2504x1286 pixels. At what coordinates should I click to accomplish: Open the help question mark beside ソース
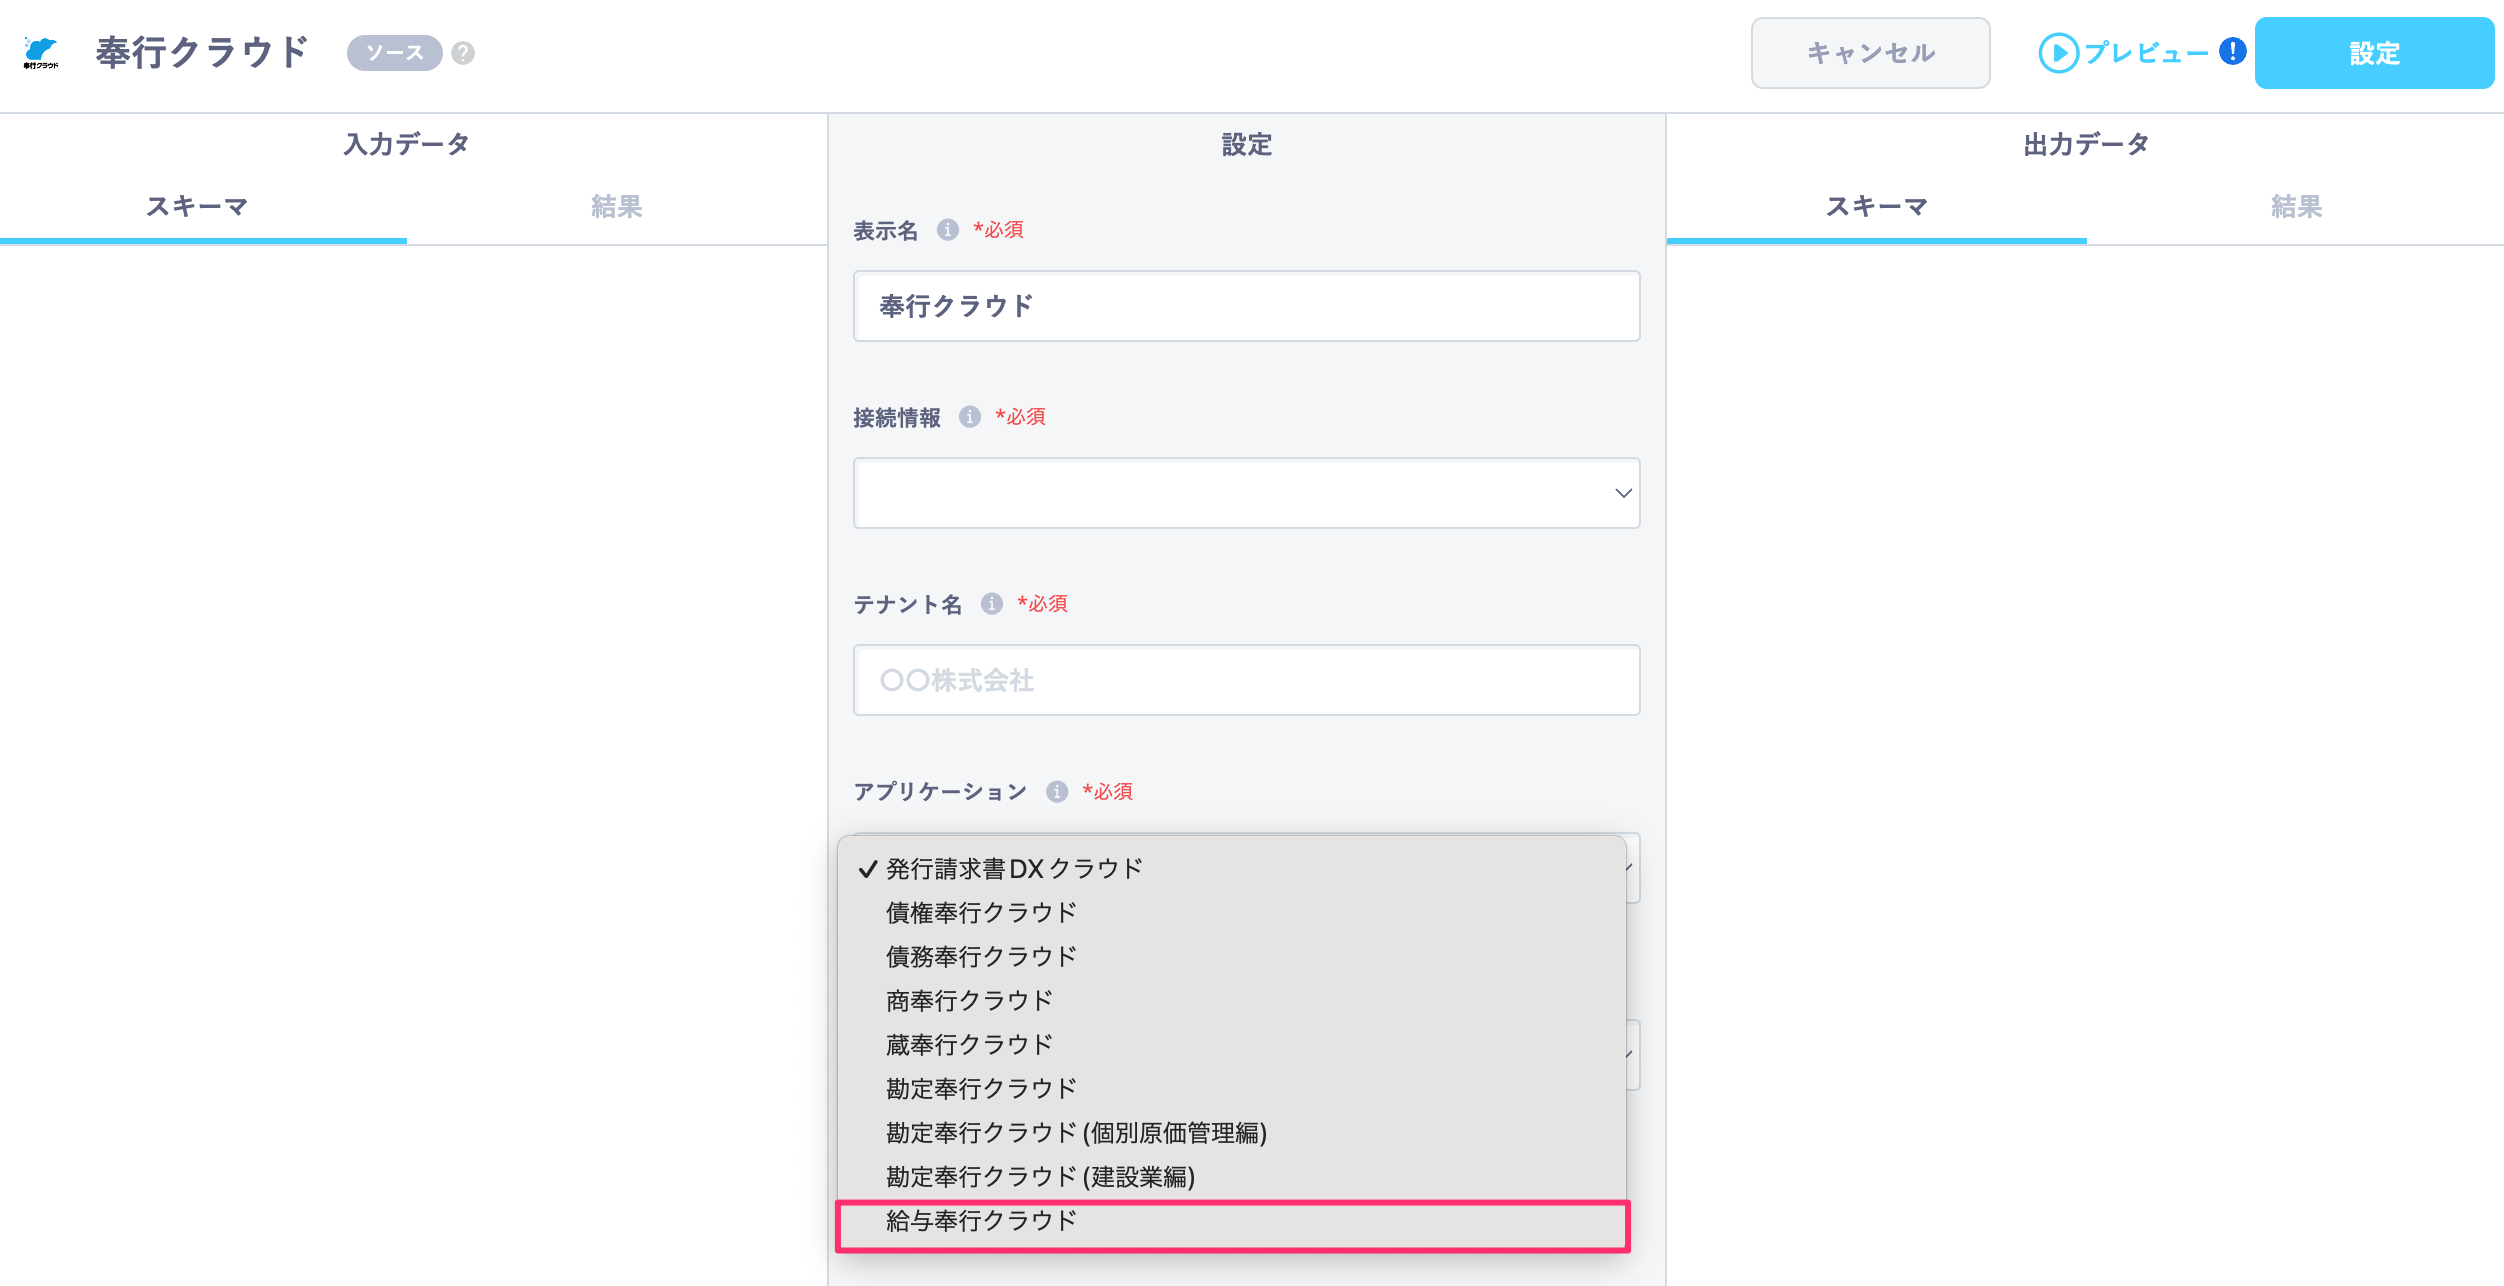[x=463, y=53]
